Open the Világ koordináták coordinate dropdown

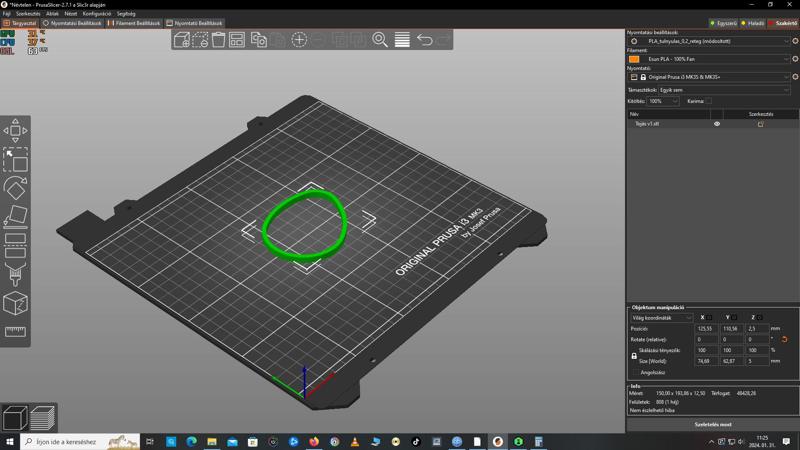pos(661,317)
